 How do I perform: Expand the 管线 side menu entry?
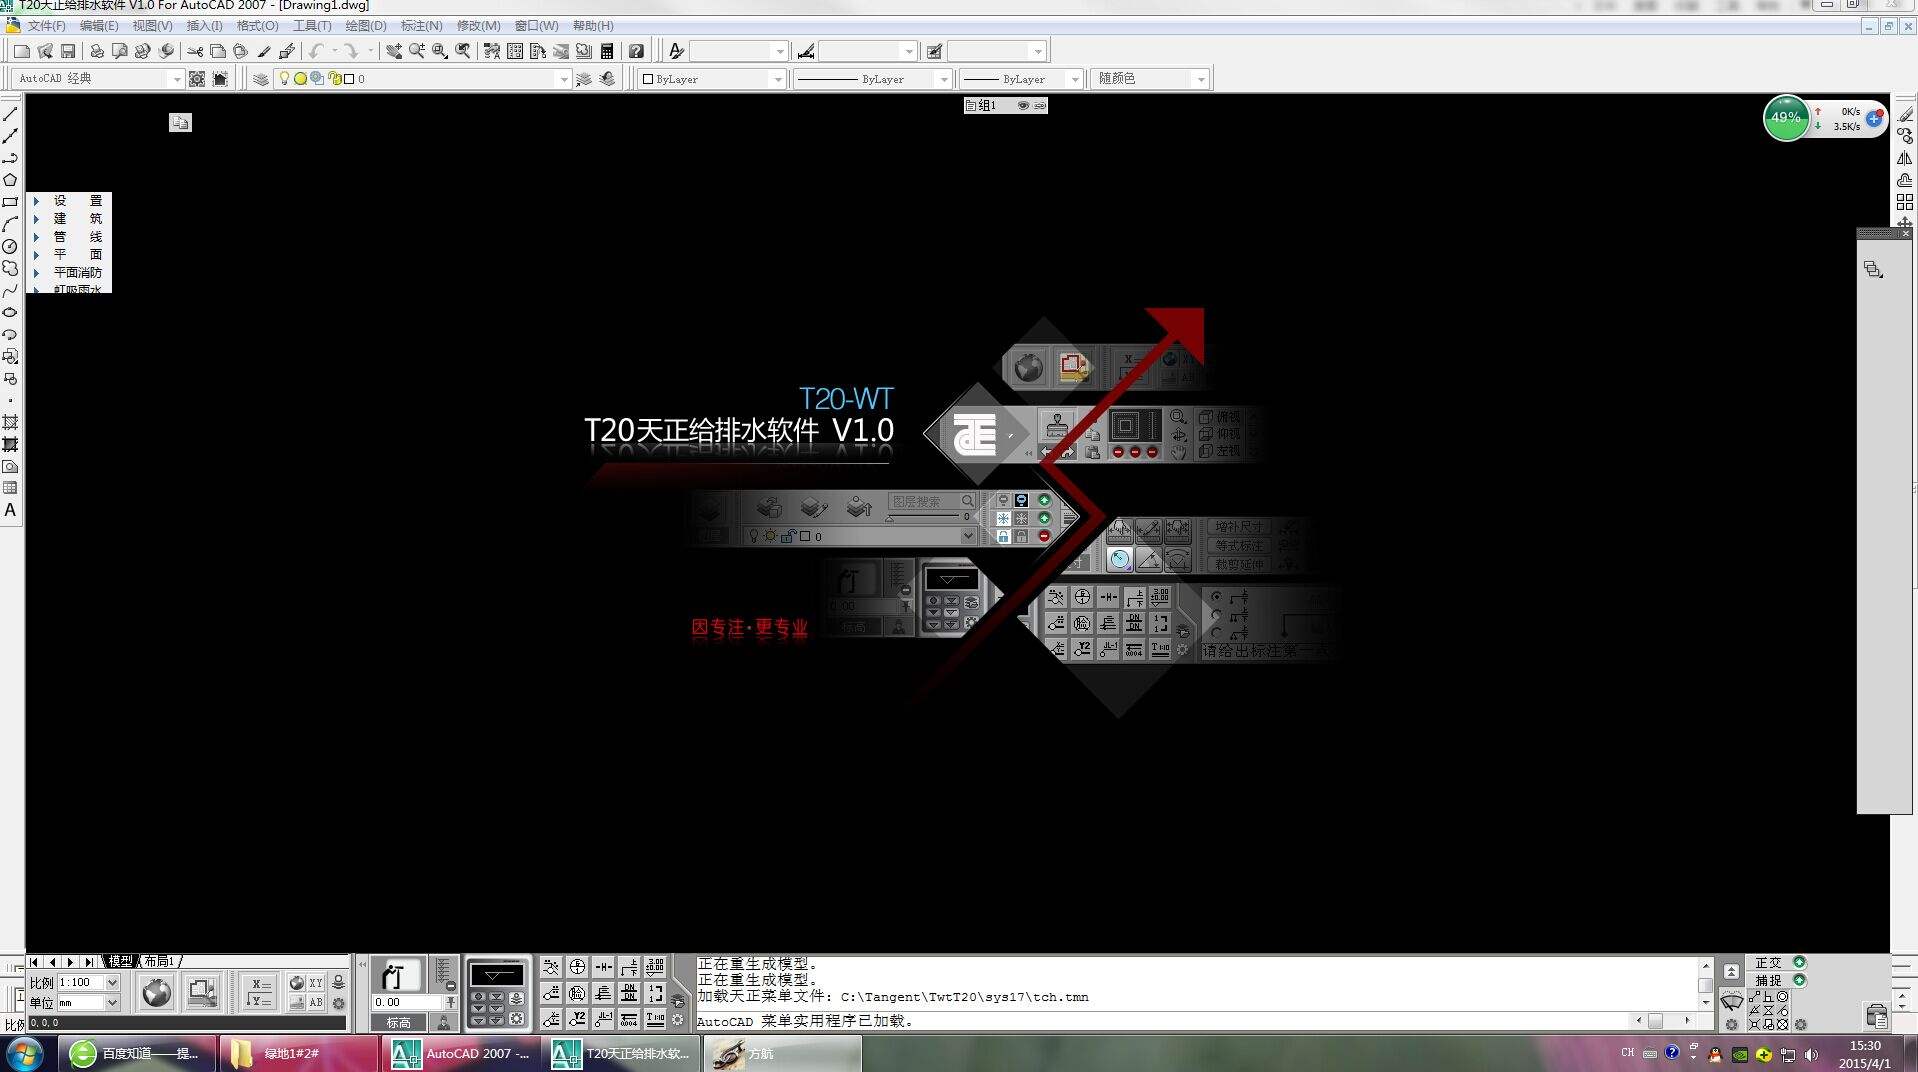pyautogui.click(x=69, y=237)
